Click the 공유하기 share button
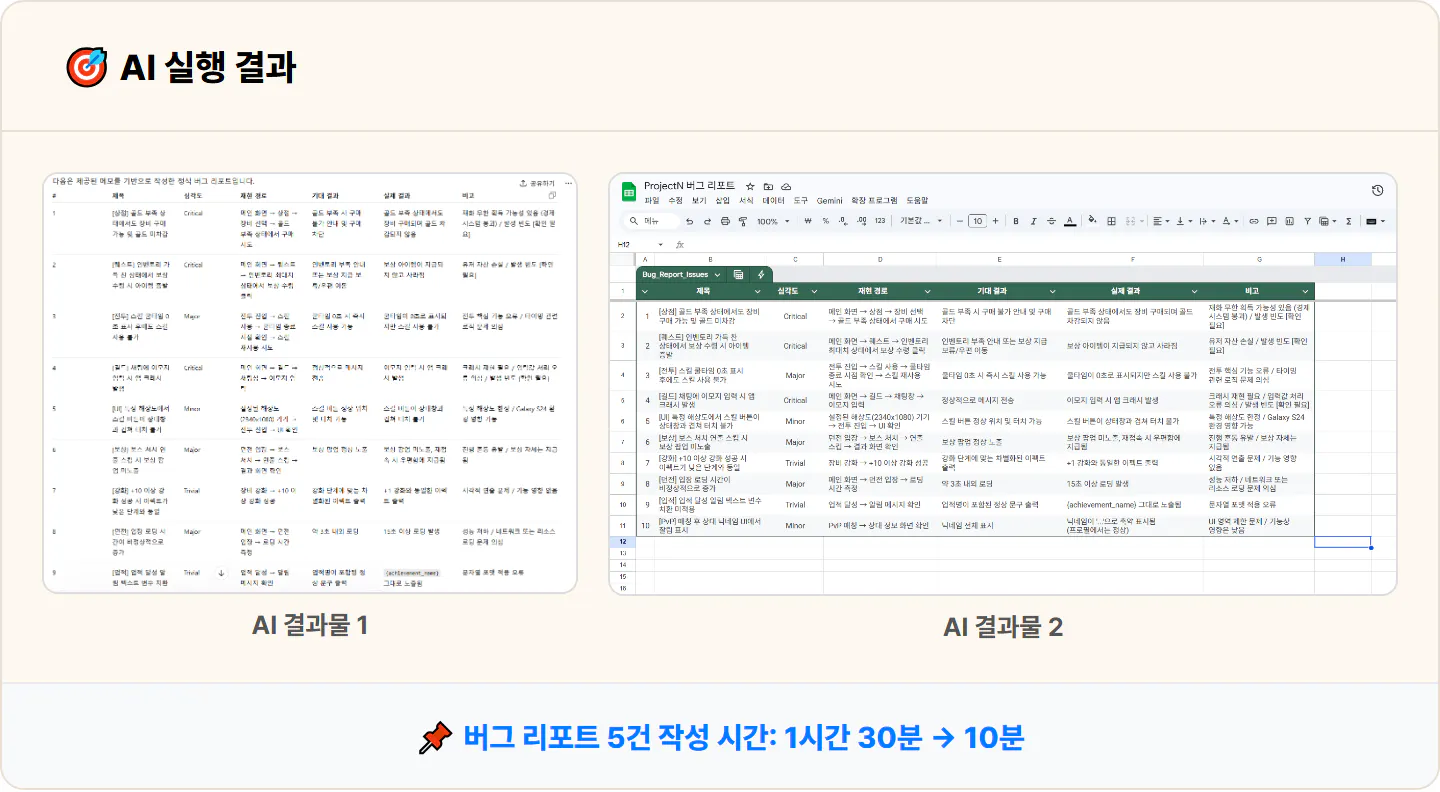 (x=537, y=184)
